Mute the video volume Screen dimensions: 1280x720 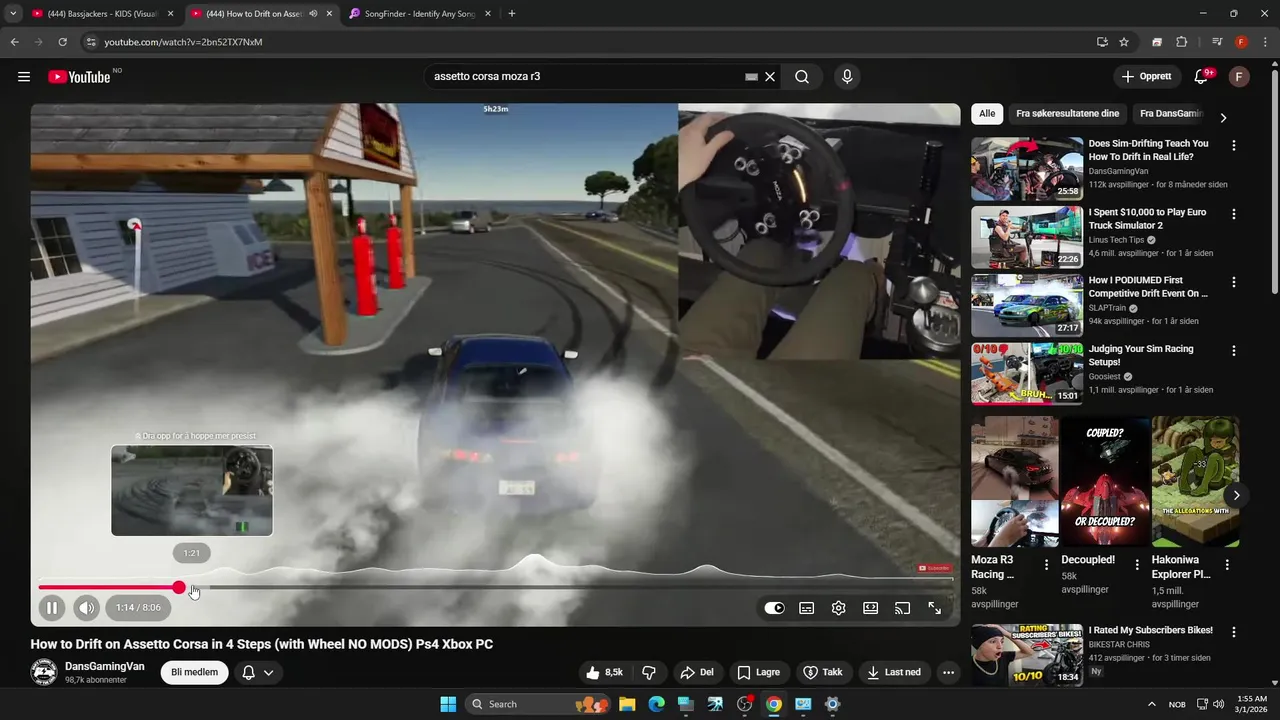coord(87,607)
